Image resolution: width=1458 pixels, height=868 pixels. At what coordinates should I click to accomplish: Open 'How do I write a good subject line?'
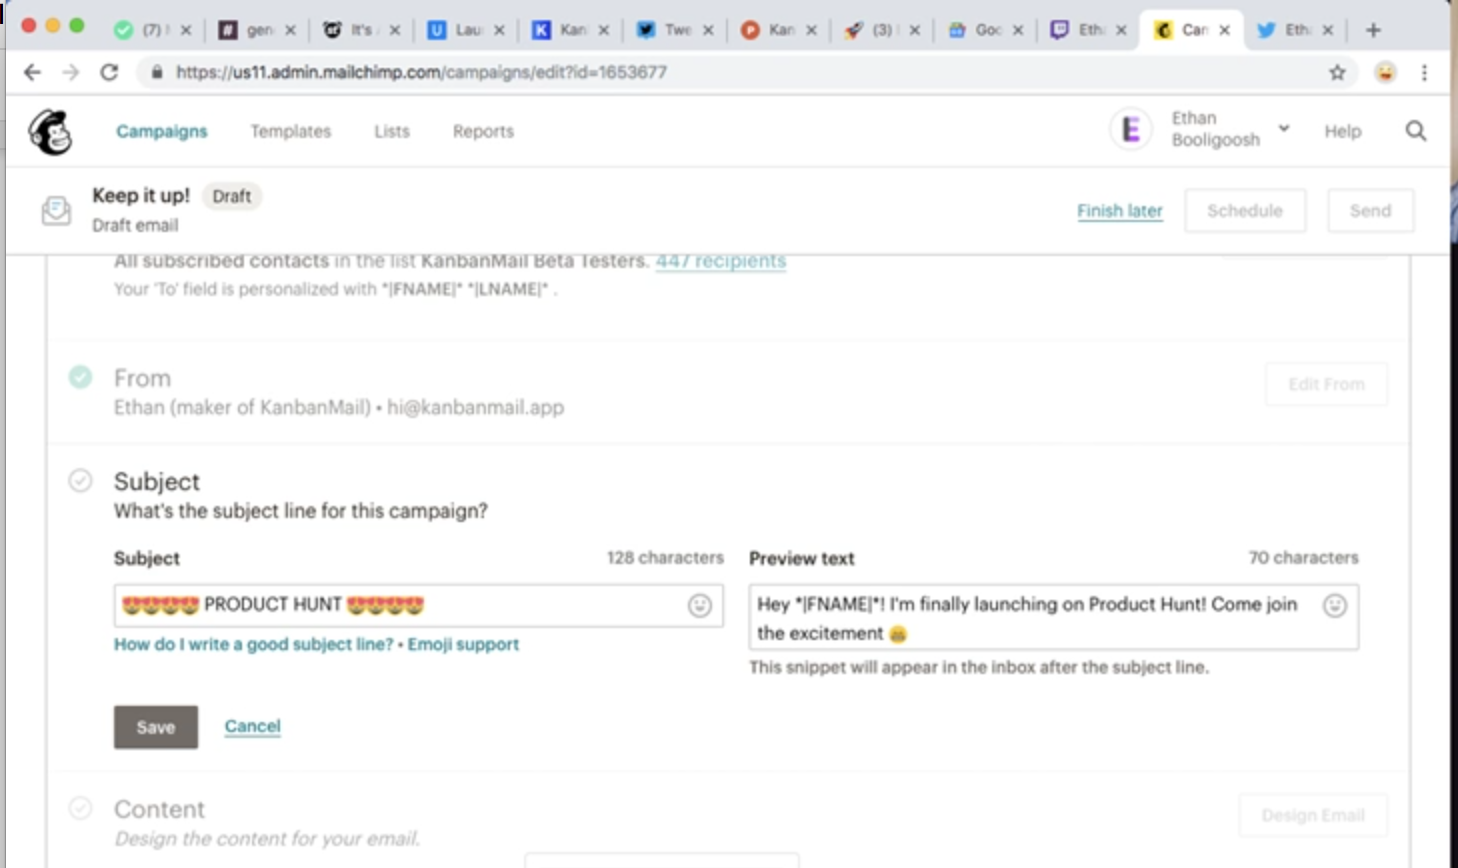coord(254,644)
